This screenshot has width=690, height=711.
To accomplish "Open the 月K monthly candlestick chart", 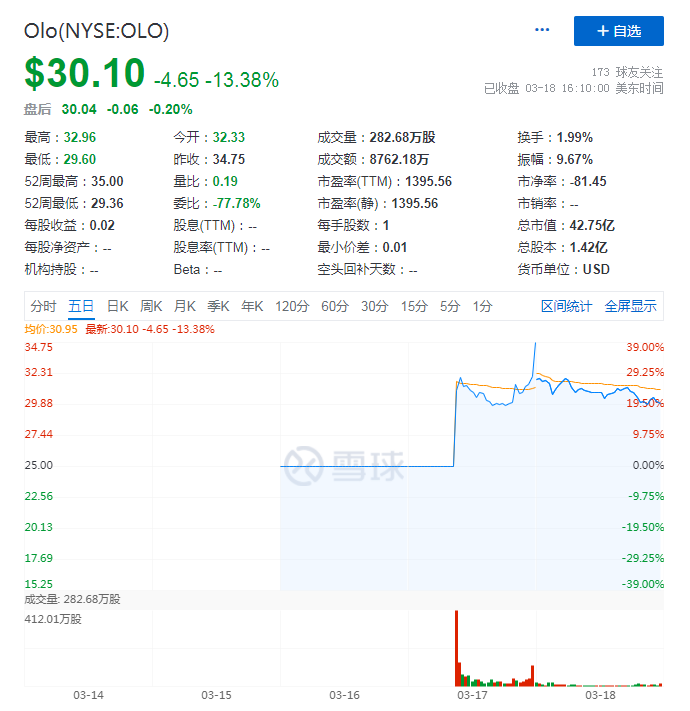I will pyautogui.click(x=184, y=306).
